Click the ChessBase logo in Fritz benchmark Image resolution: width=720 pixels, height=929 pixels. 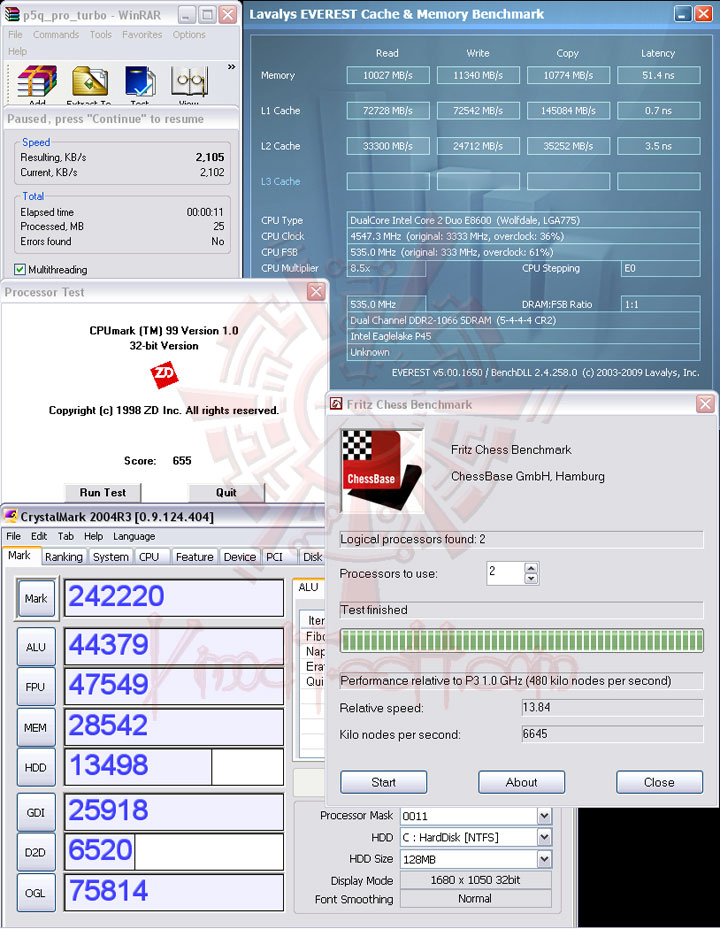pos(382,470)
